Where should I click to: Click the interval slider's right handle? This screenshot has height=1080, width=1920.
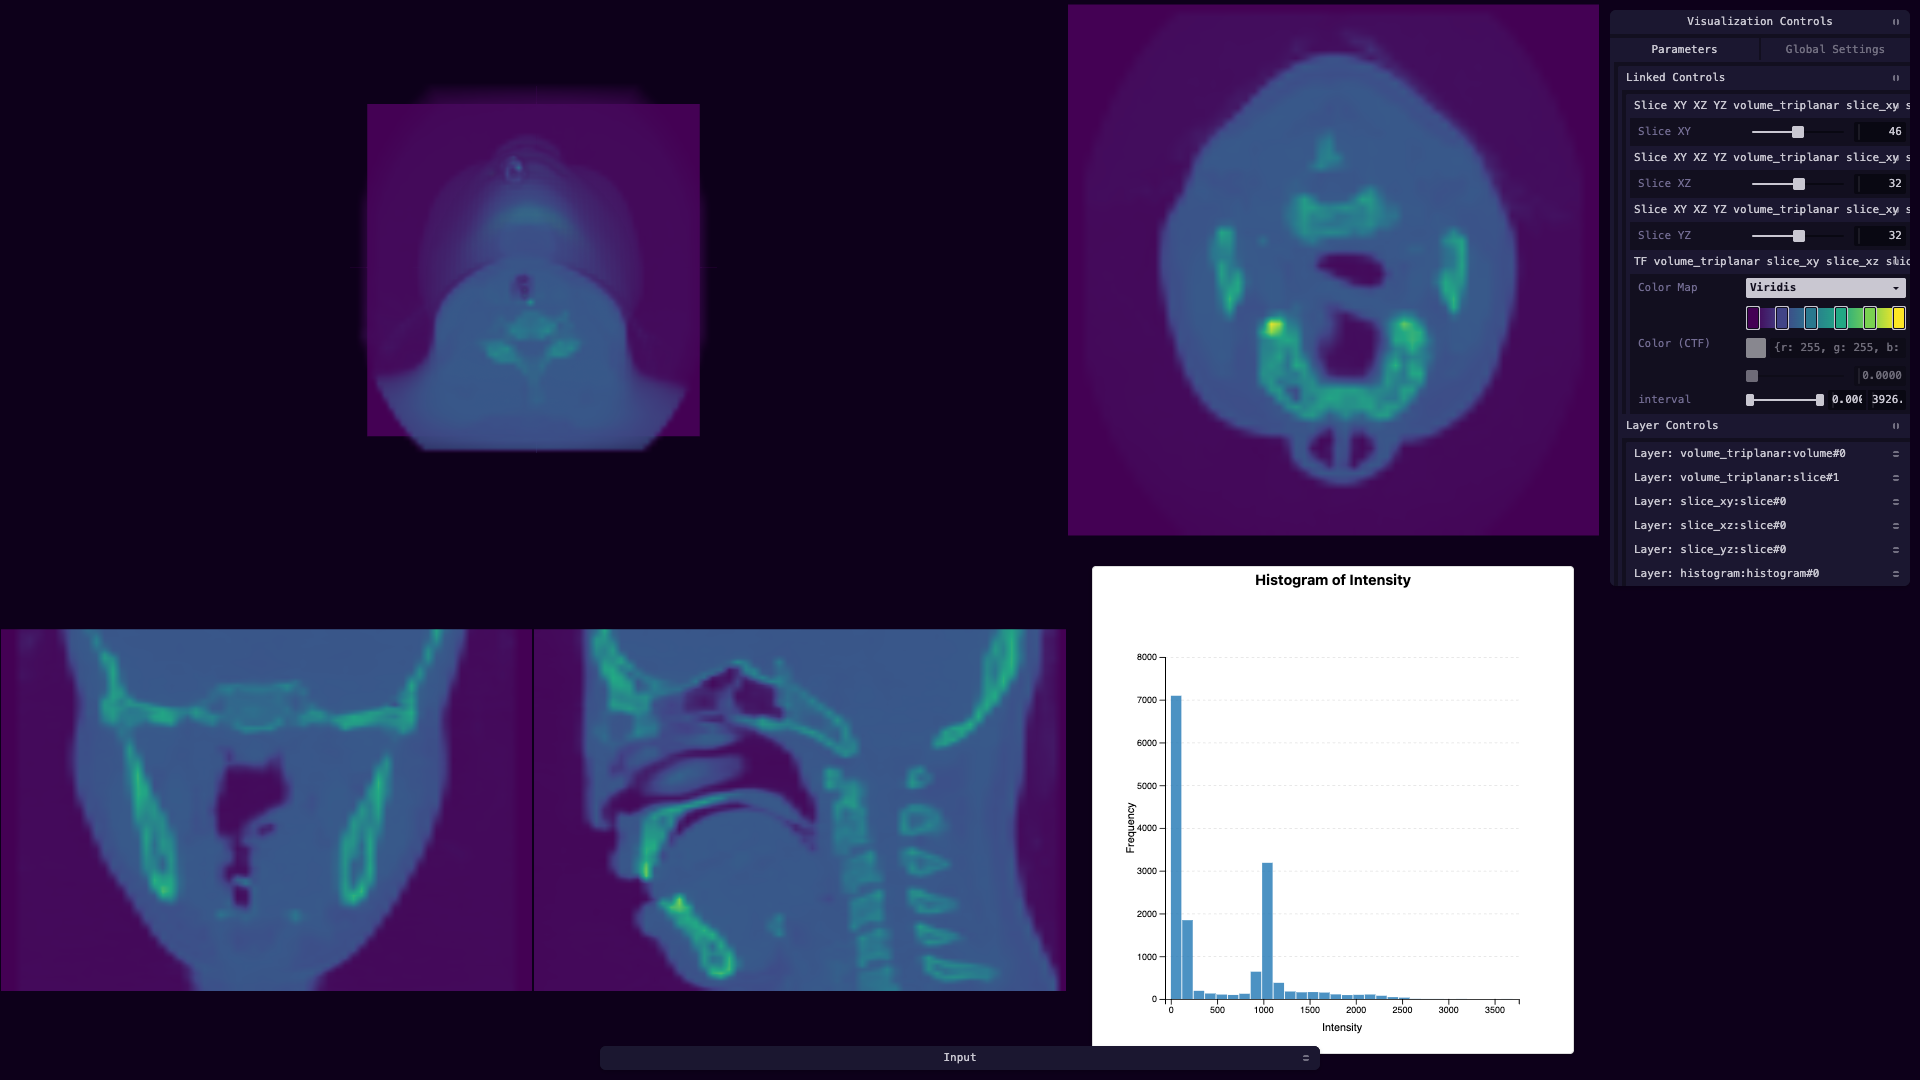point(1820,400)
